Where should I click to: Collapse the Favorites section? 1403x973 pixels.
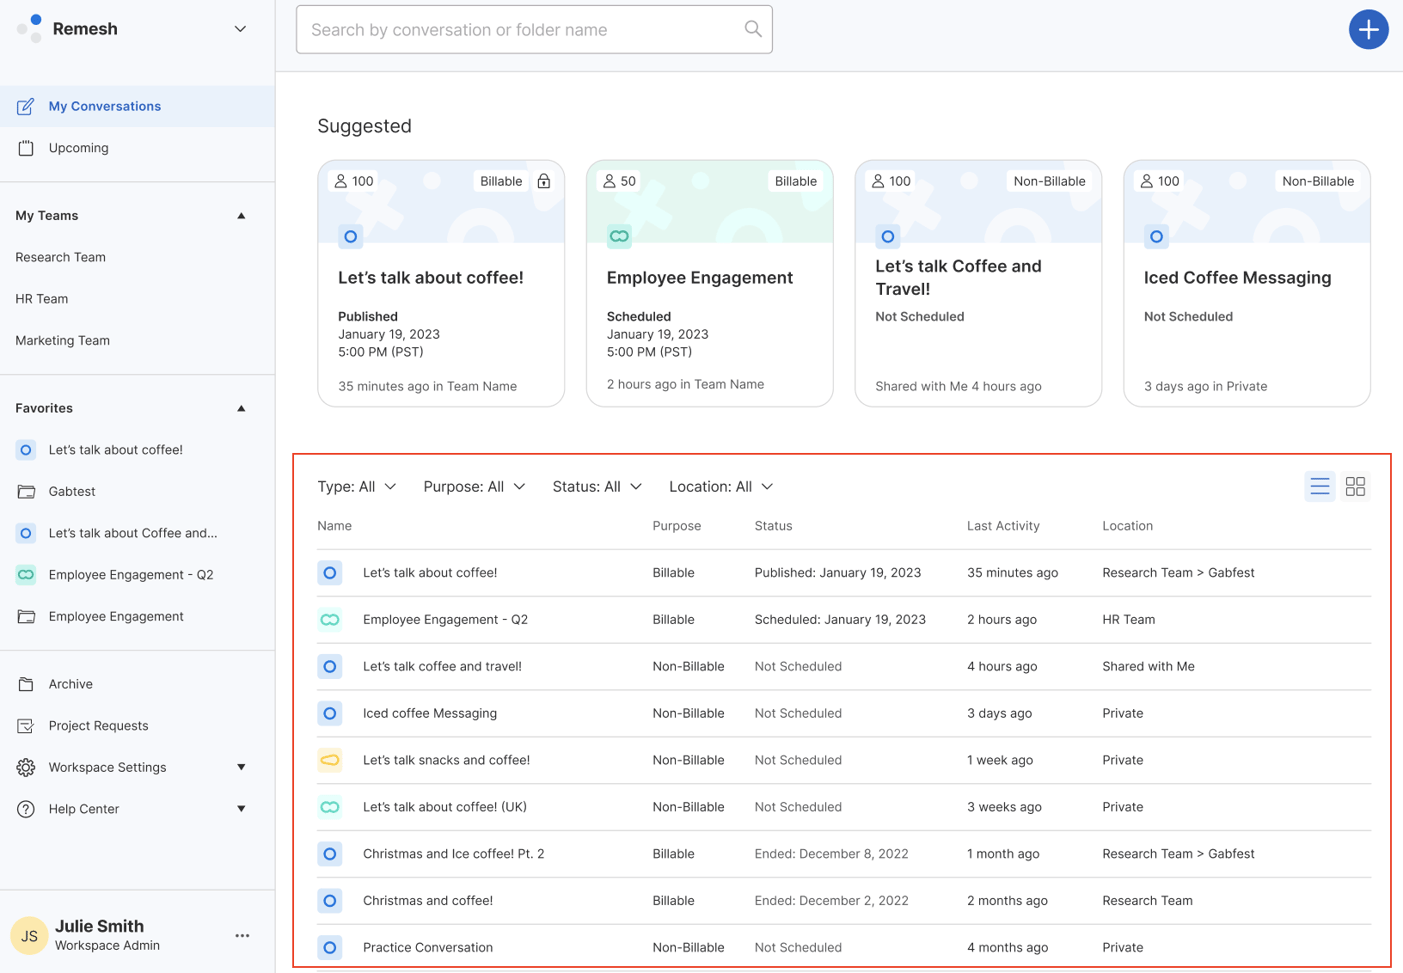click(x=241, y=407)
